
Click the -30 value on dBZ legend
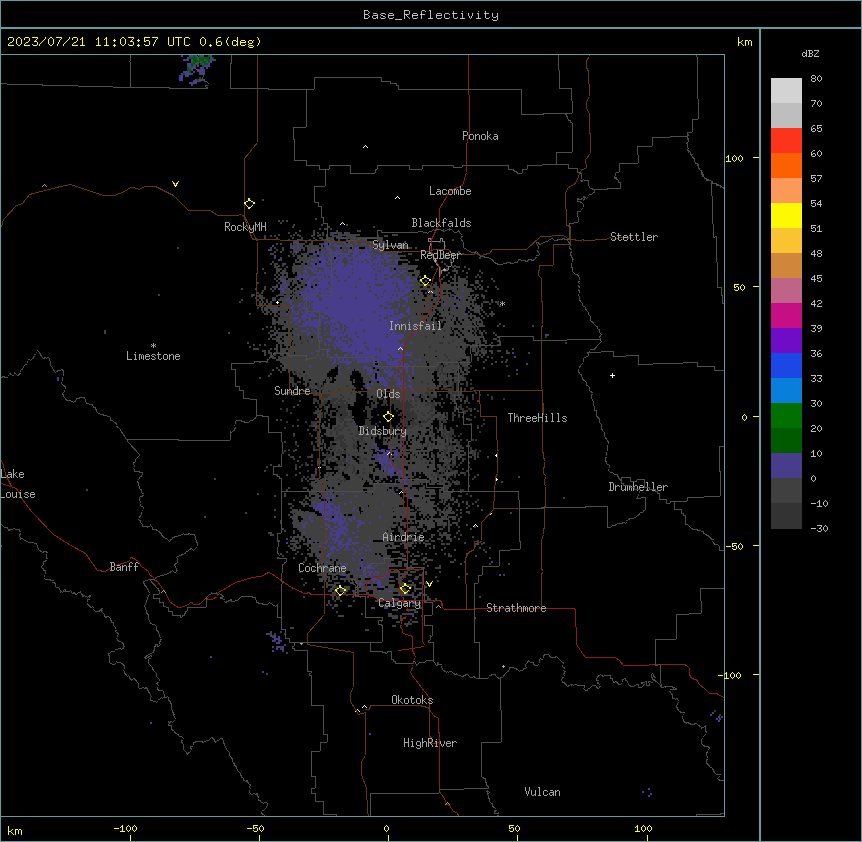tap(819, 529)
